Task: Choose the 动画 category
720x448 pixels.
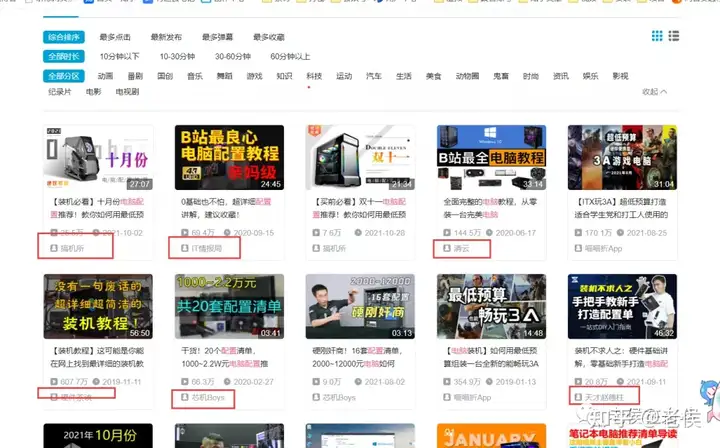Action: pos(105,76)
